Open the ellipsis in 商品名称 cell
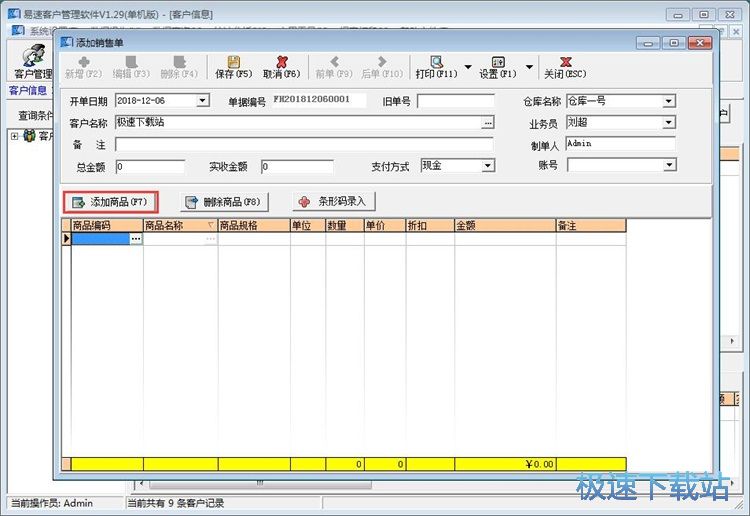 [210, 239]
